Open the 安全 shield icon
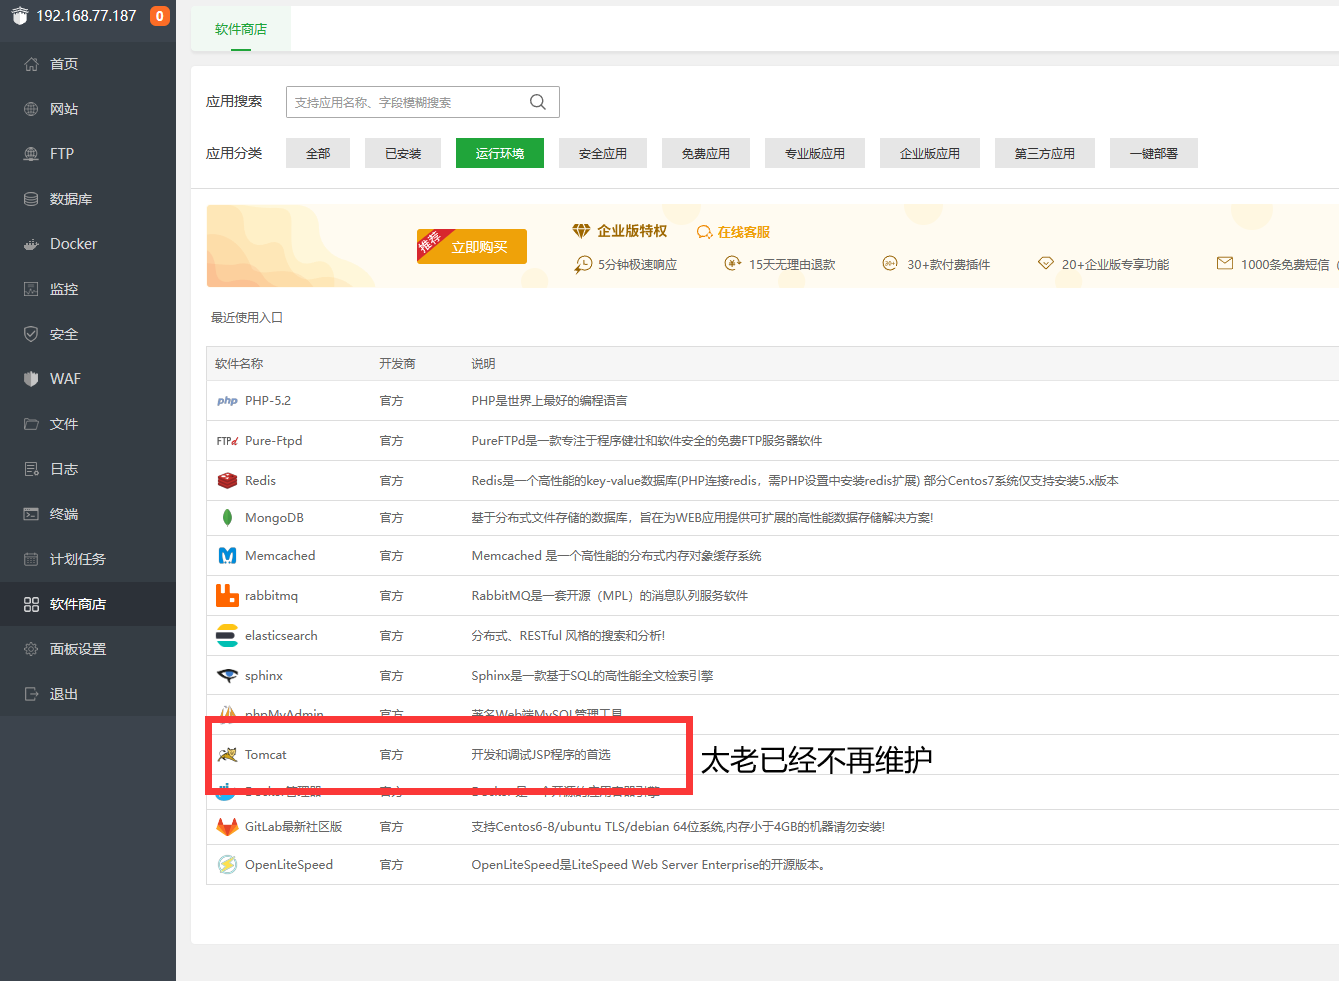This screenshot has height=981, width=1339. coord(31,334)
